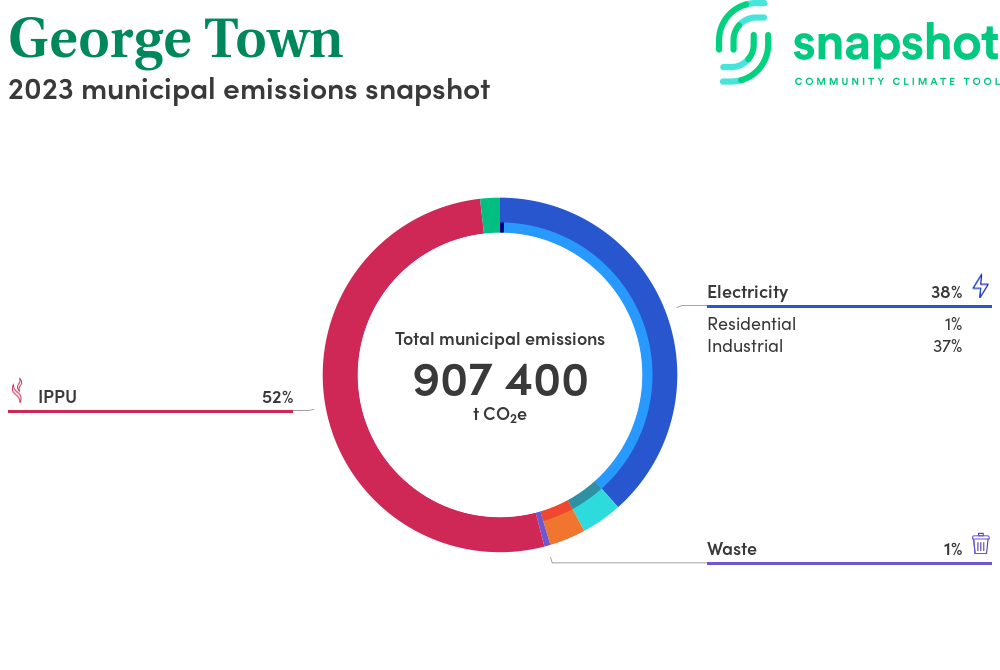The image size is (1000, 670).
Task: Click the IPPU category label
Action: (x=57, y=397)
